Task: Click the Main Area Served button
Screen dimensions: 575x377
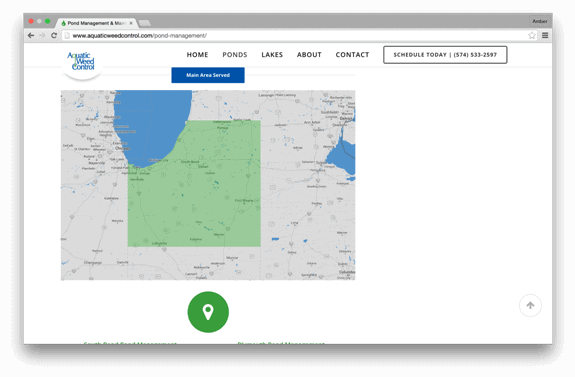Action: (208, 75)
